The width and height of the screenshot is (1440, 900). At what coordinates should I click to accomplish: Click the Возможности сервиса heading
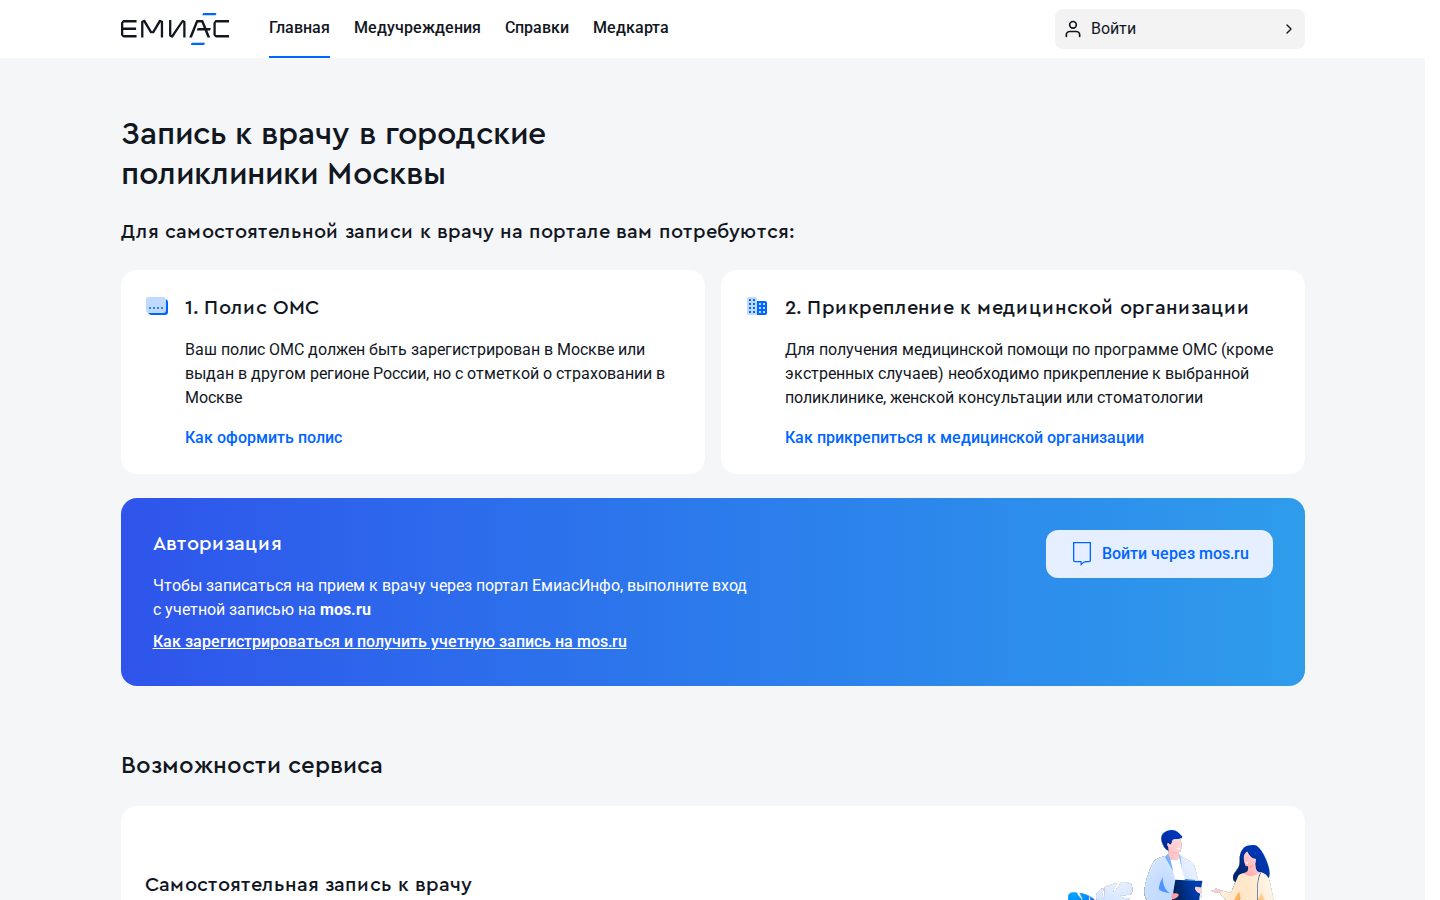click(x=252, y=765)
